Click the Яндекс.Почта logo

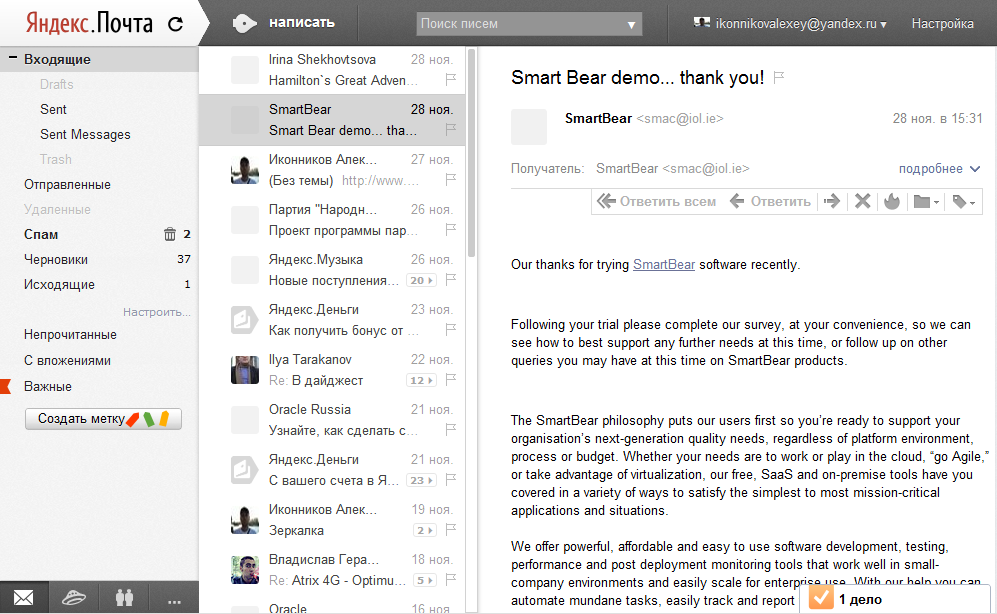(x=89, y=24)
